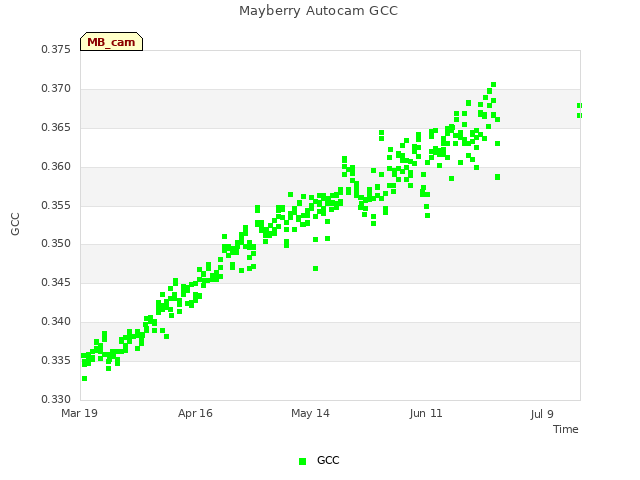Click the 0.365 y-axis value
Screen dimensions: 640x480
(x=56, y=128)
